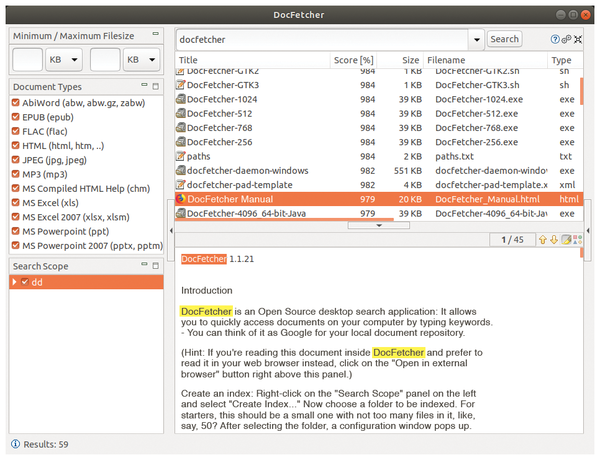The width and height of the screenshot is (600, 460).
Task: Click the minimum filesize input field
Action: [x=28, y=59]
